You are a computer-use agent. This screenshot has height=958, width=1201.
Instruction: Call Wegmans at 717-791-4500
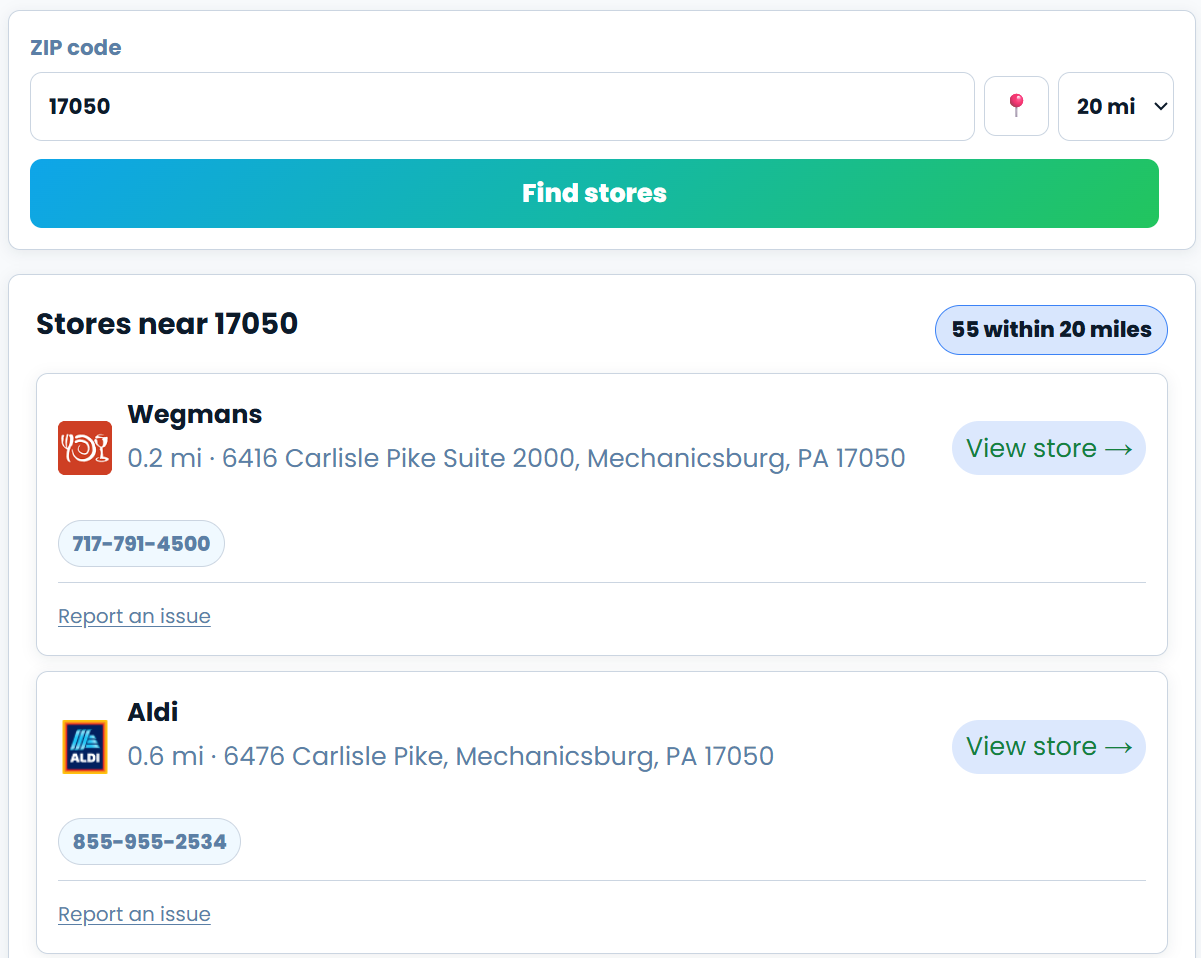pos(141,544)
